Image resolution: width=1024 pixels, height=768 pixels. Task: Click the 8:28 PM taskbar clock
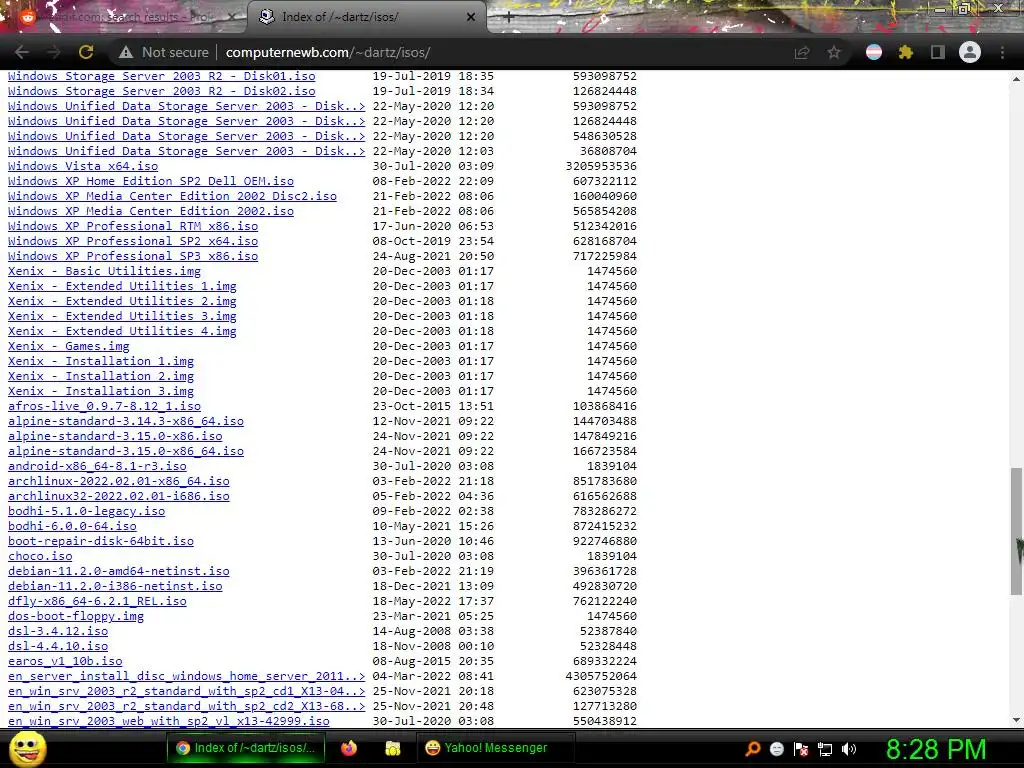[x=935, y=749]
